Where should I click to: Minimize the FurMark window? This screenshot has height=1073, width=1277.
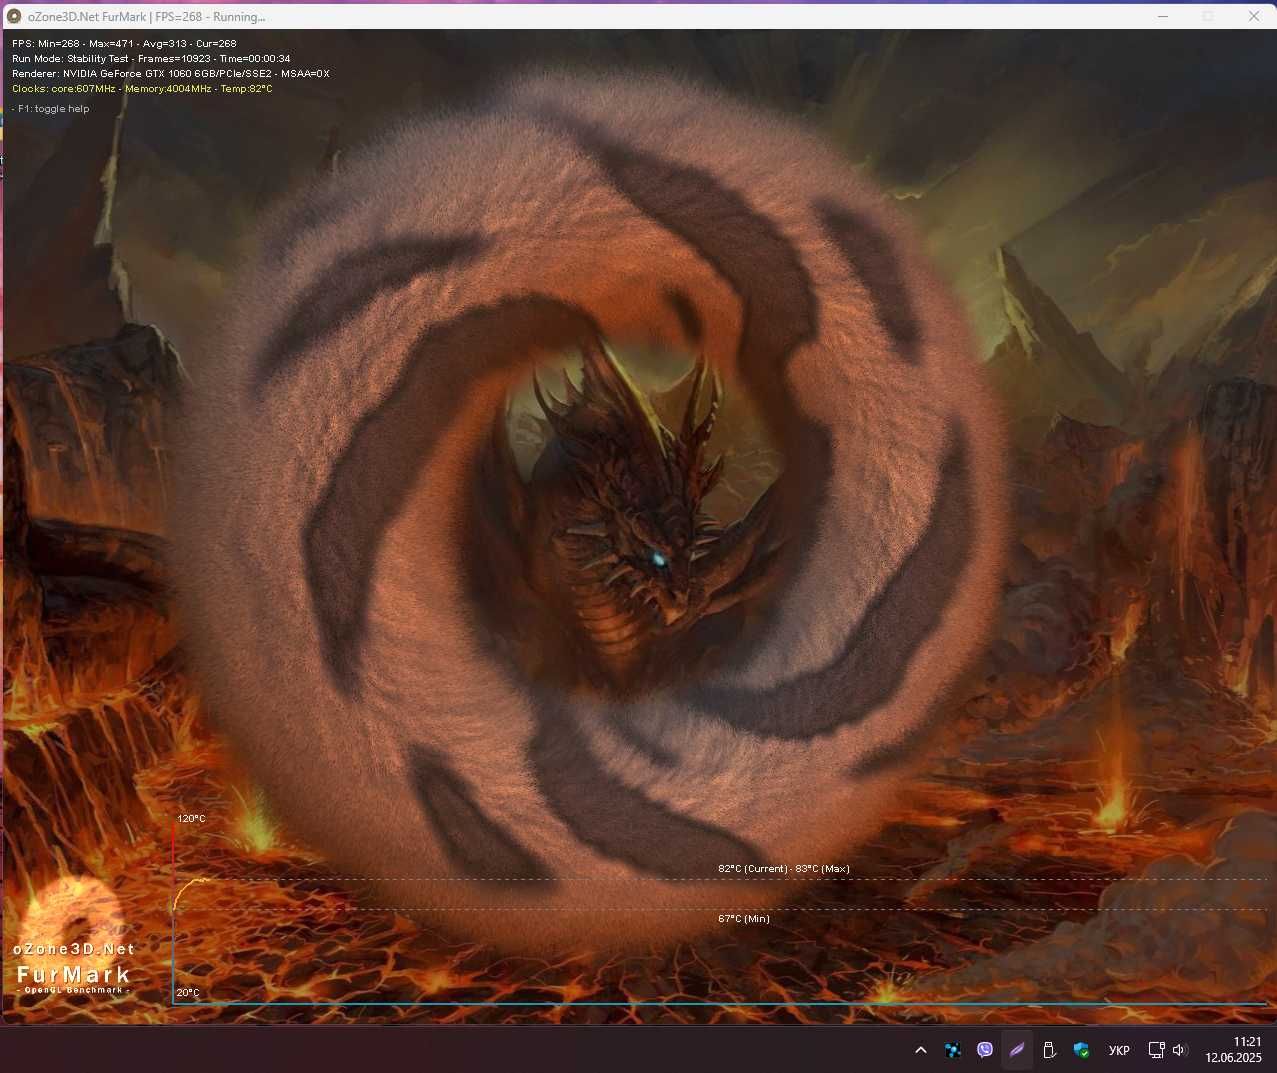(1163, 16)
